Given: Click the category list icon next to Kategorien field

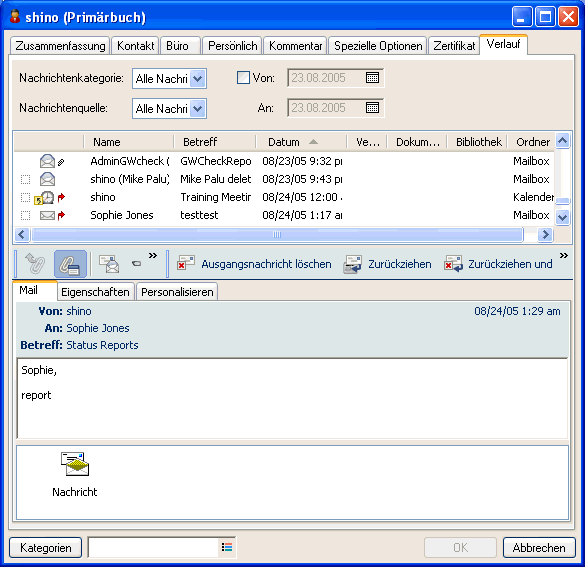Looking at the screenshot, I should pos(227,547).
